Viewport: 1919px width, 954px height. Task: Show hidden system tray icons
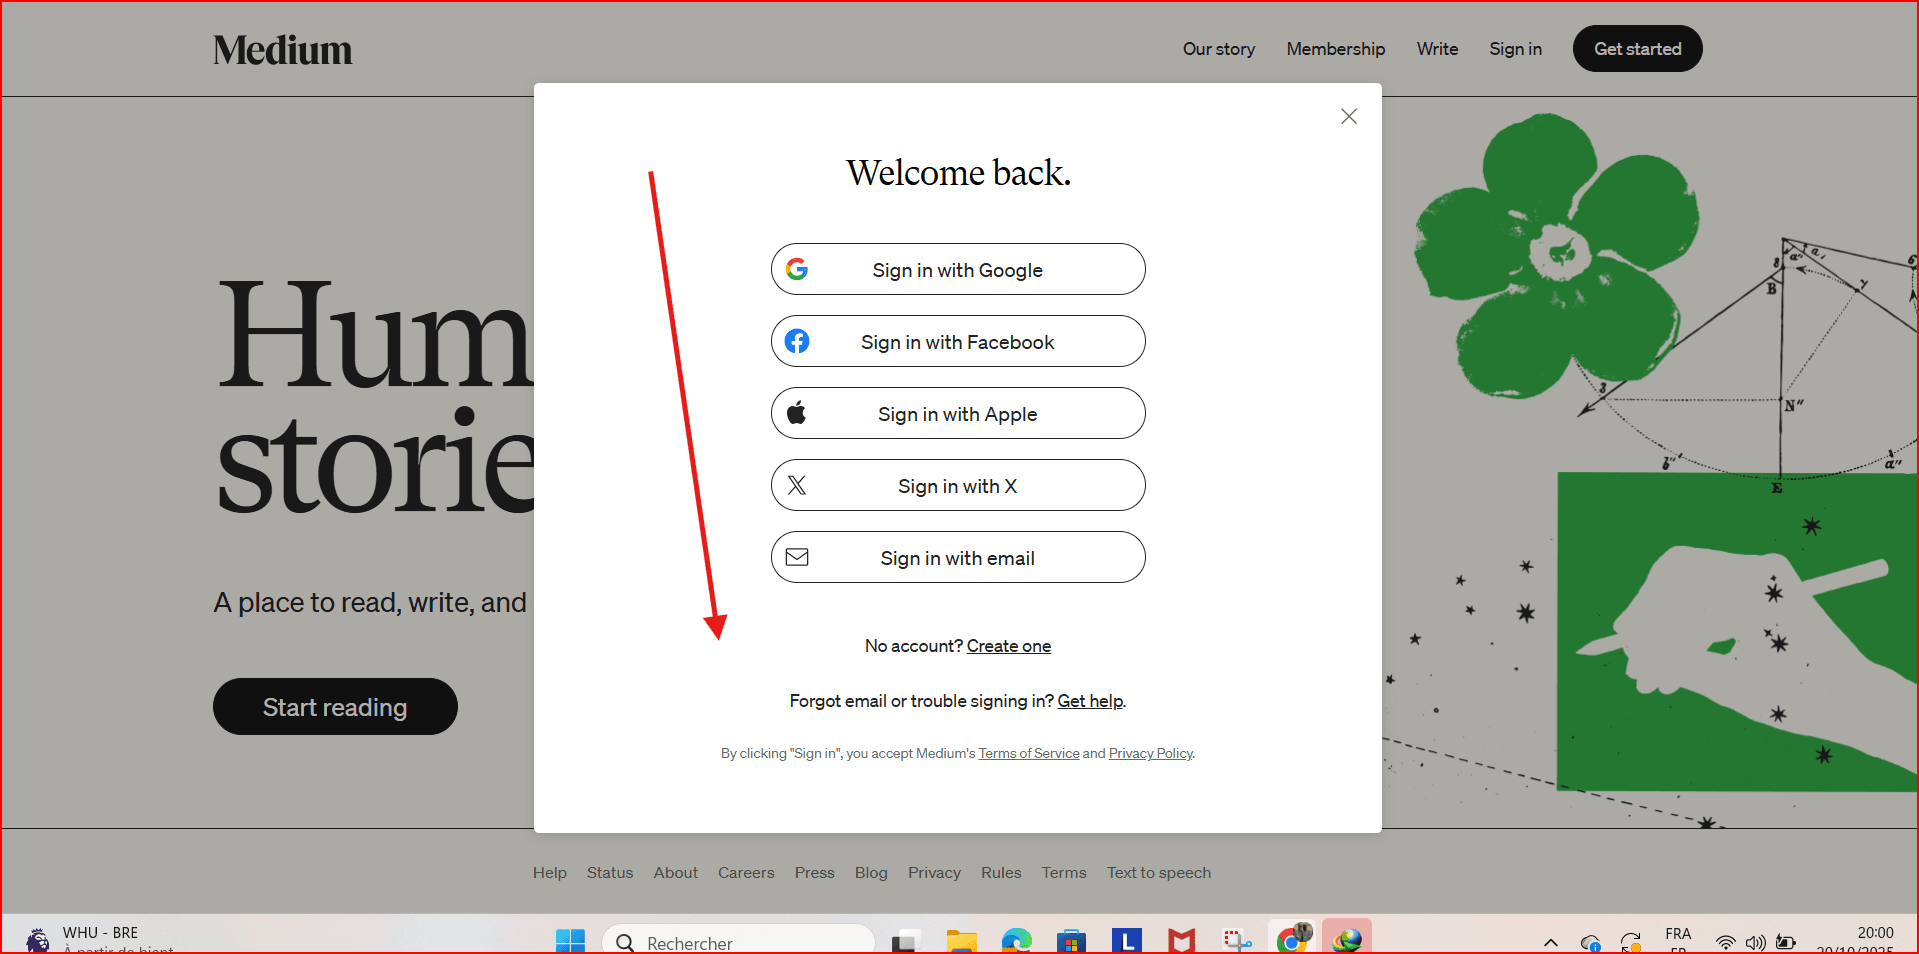click(x=1550, y=942)
